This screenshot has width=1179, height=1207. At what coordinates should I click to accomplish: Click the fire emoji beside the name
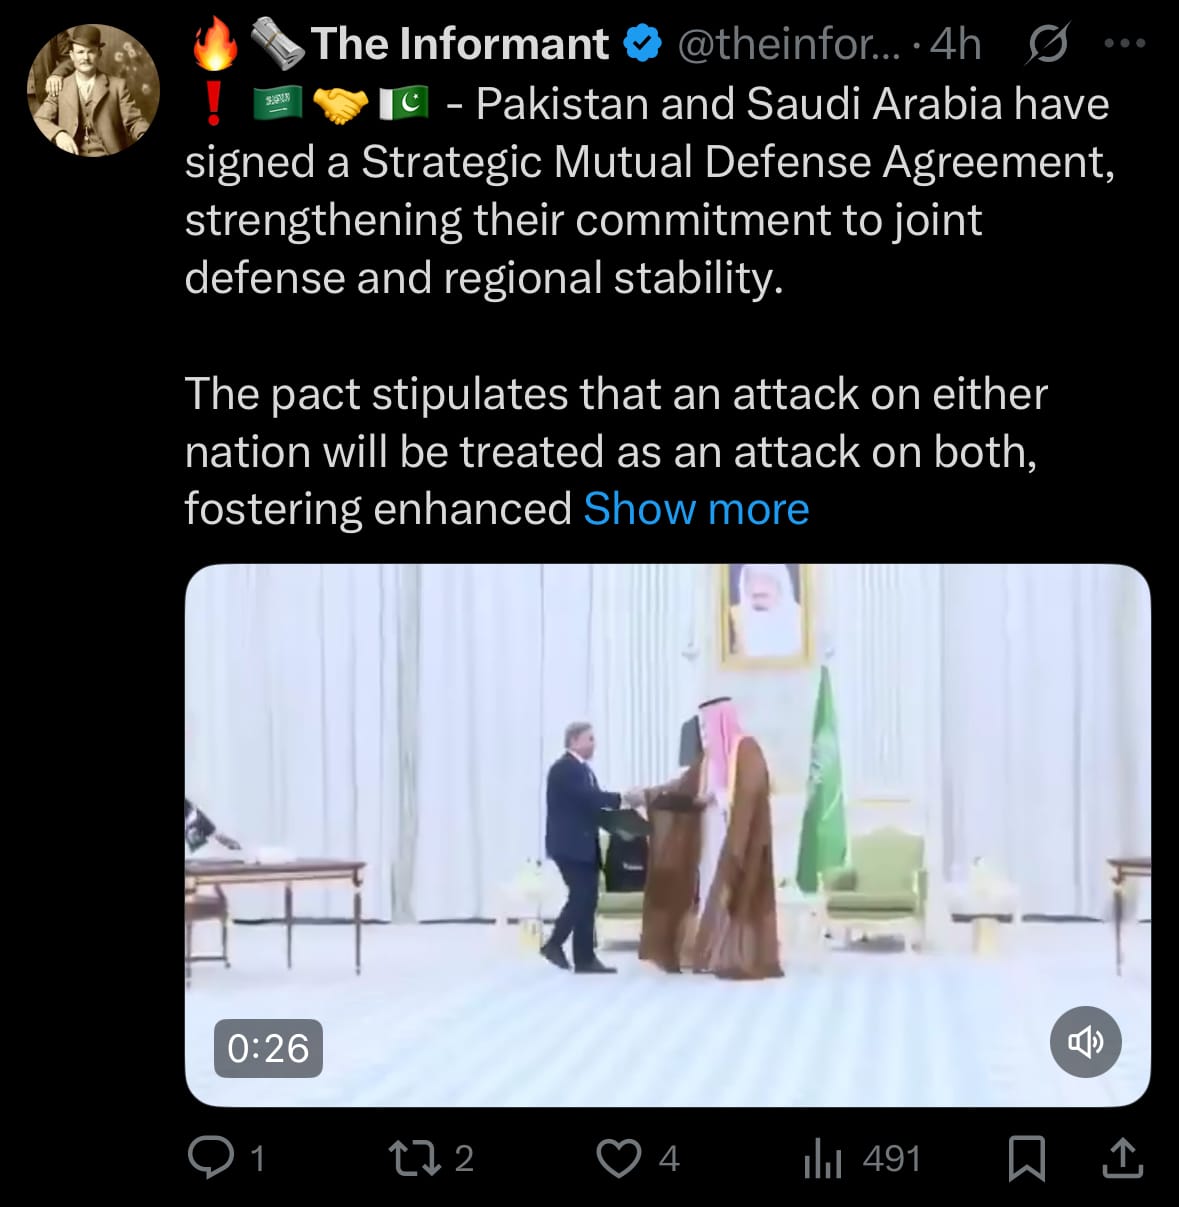coord(216,44)
